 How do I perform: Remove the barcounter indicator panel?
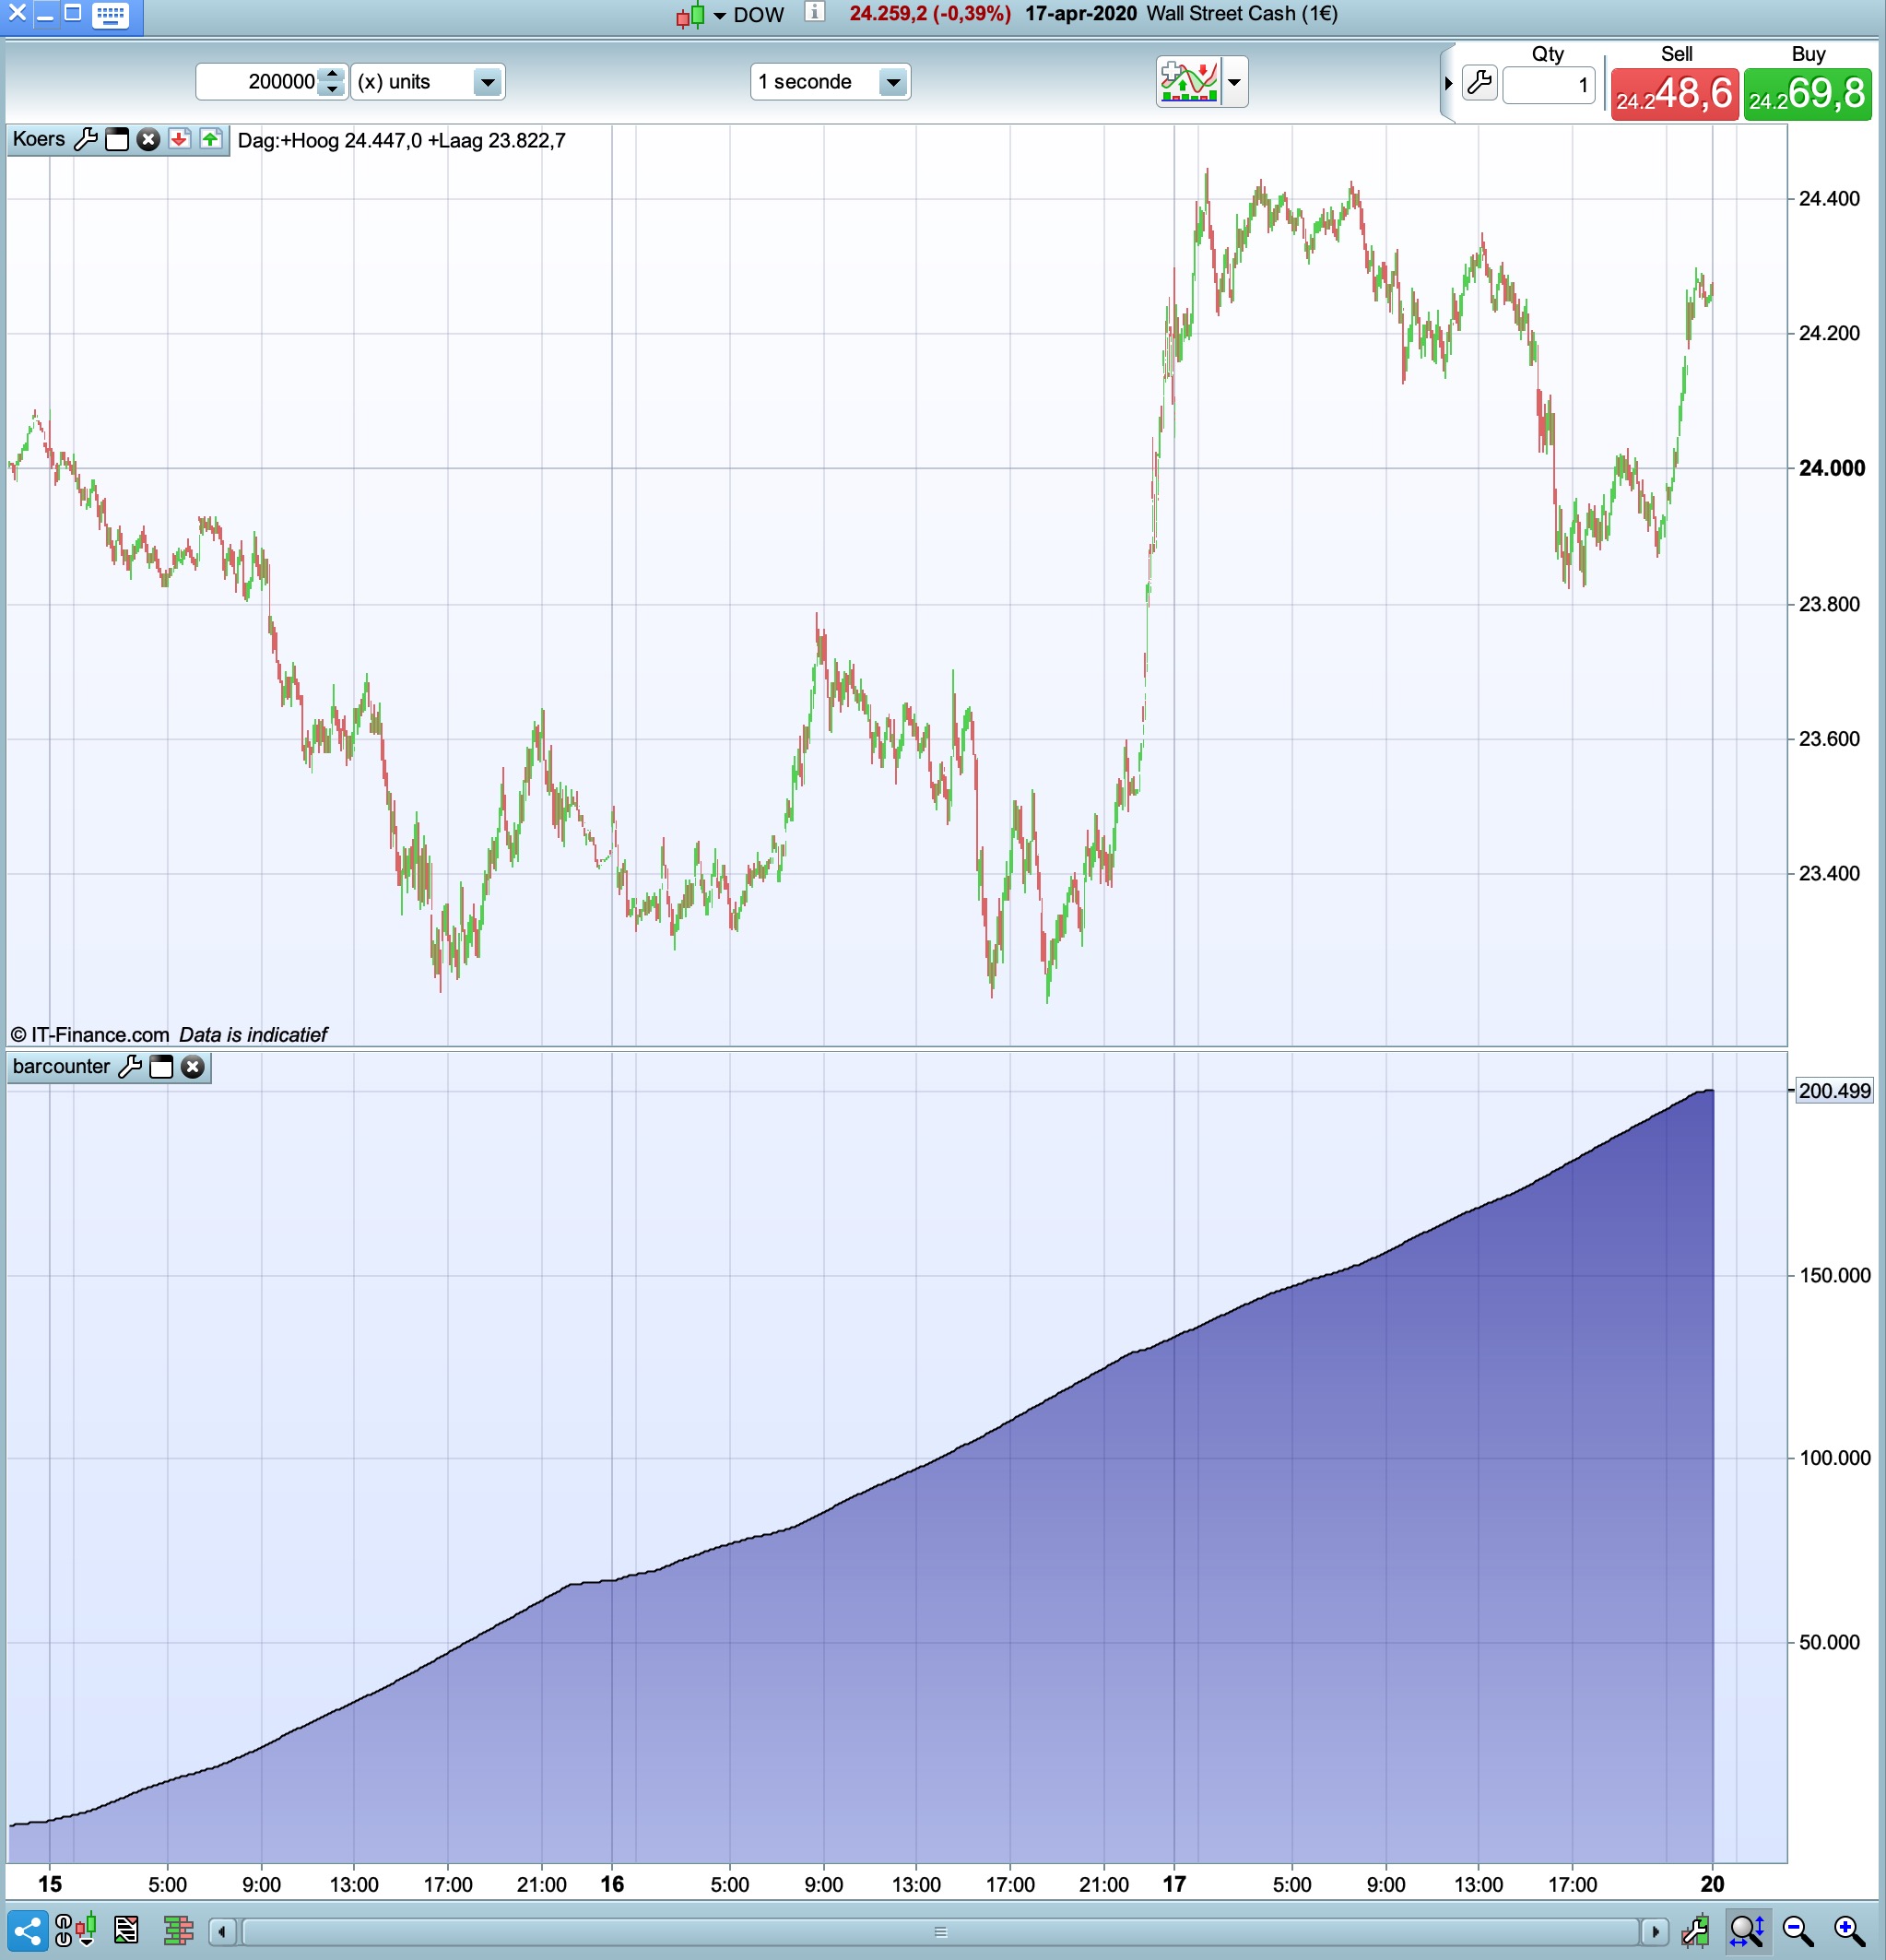193,1067
